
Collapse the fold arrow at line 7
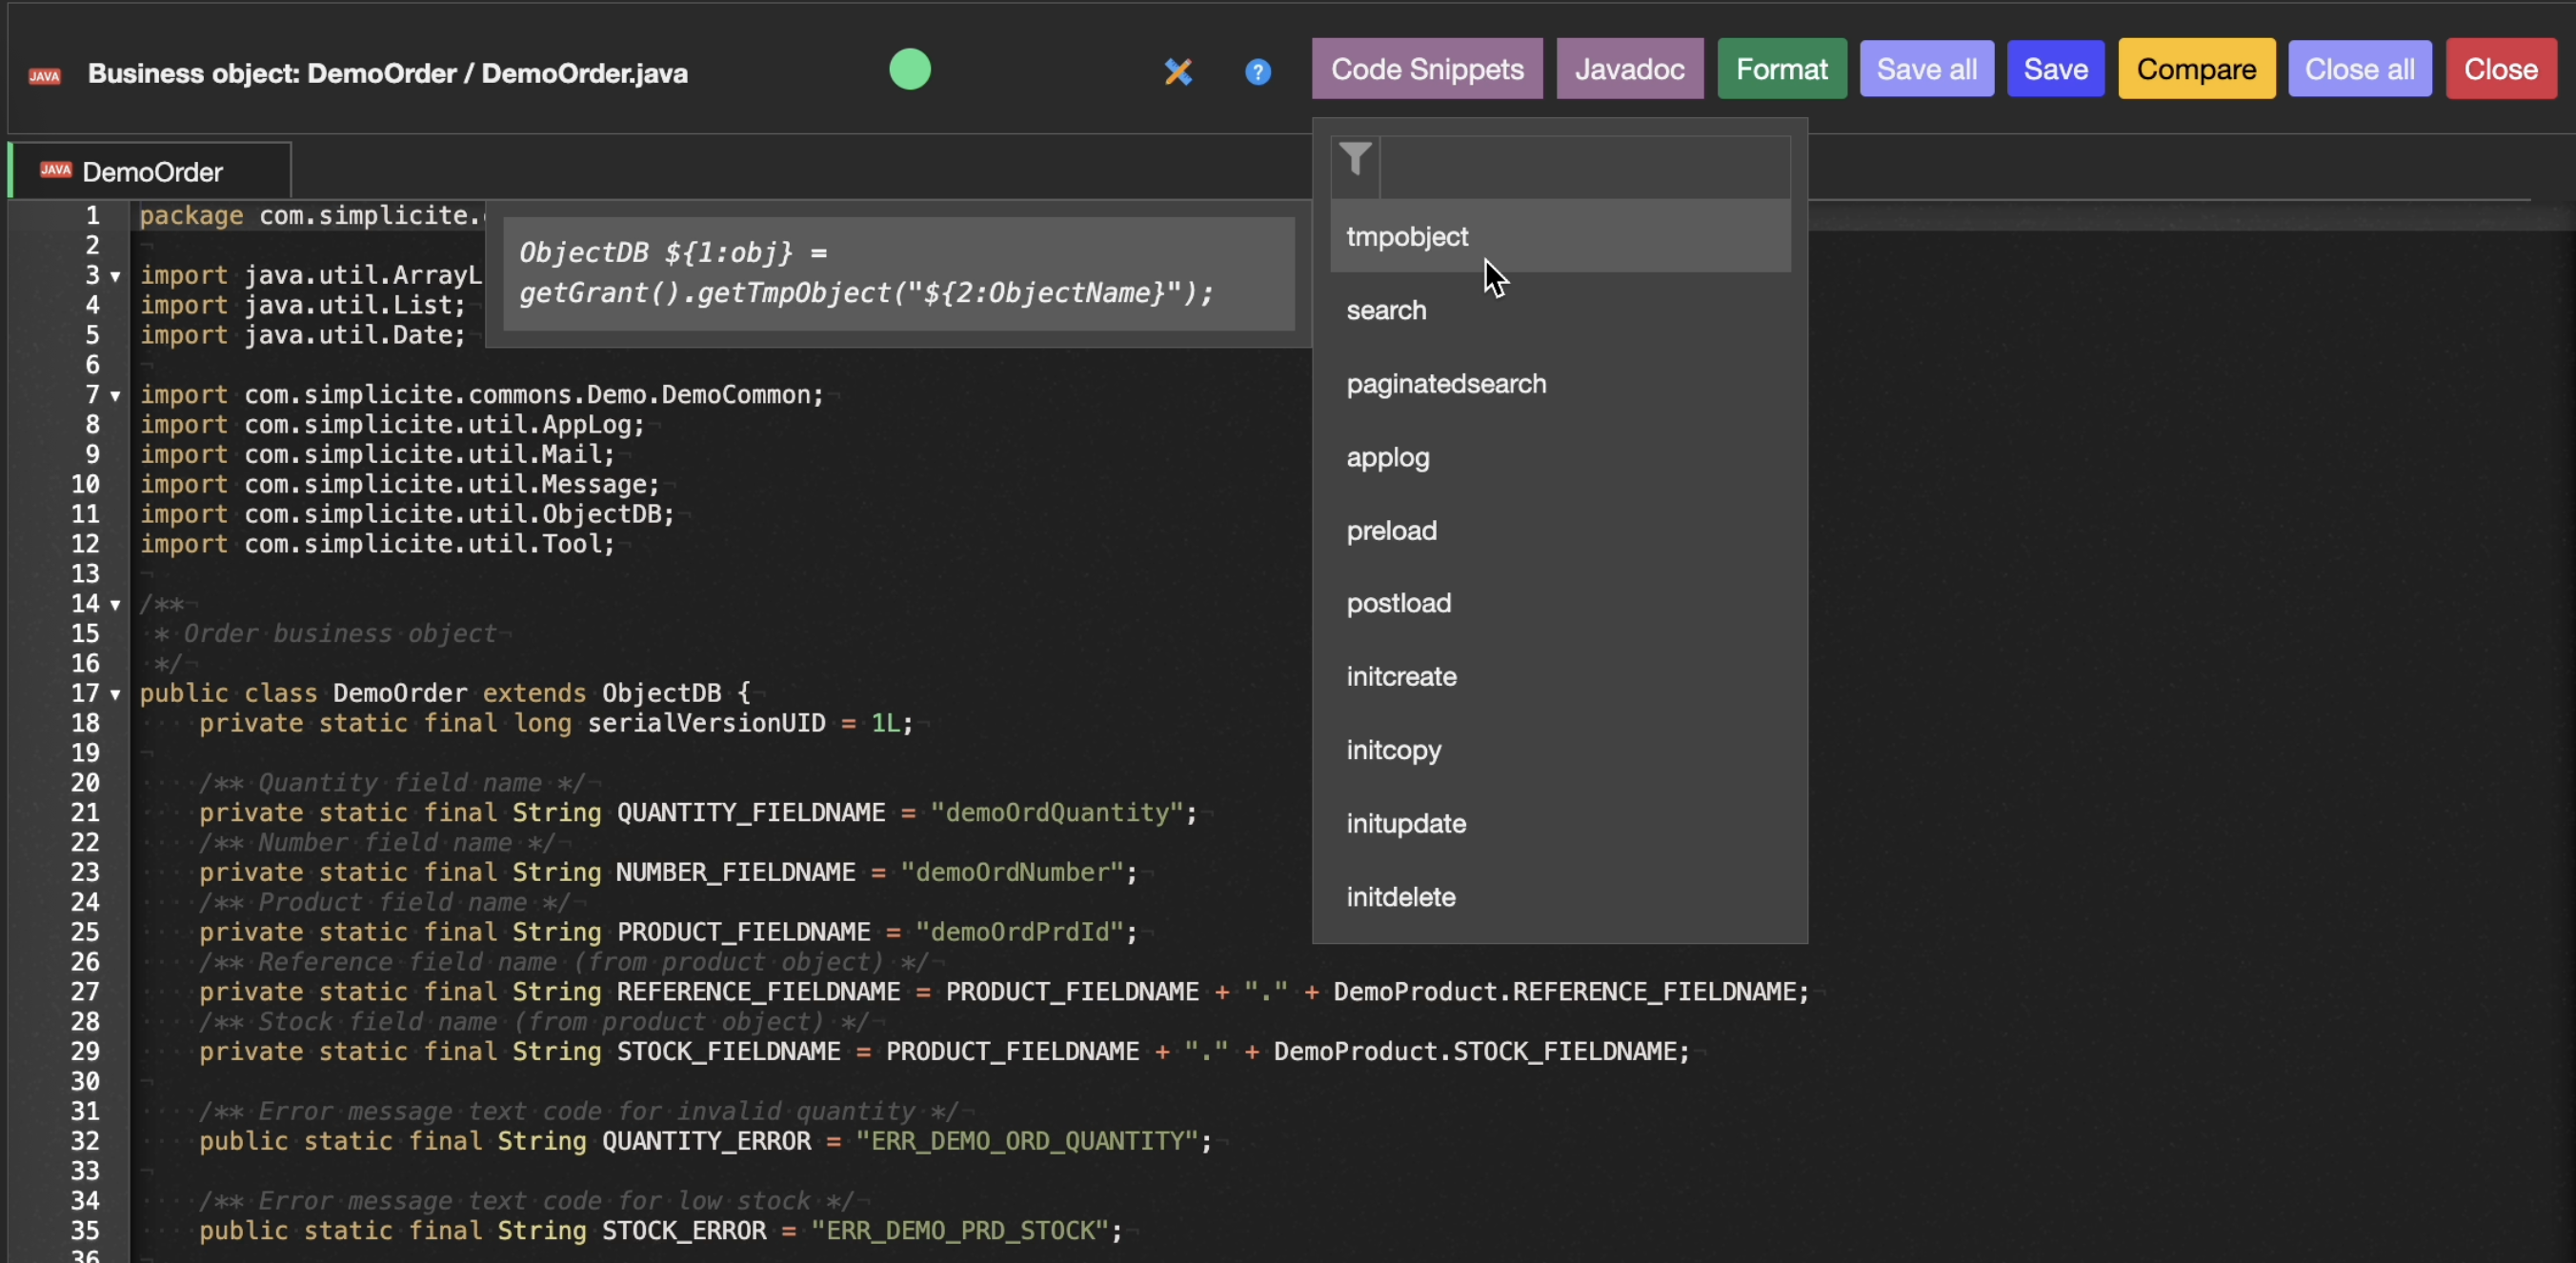click(x=116, y=396)
